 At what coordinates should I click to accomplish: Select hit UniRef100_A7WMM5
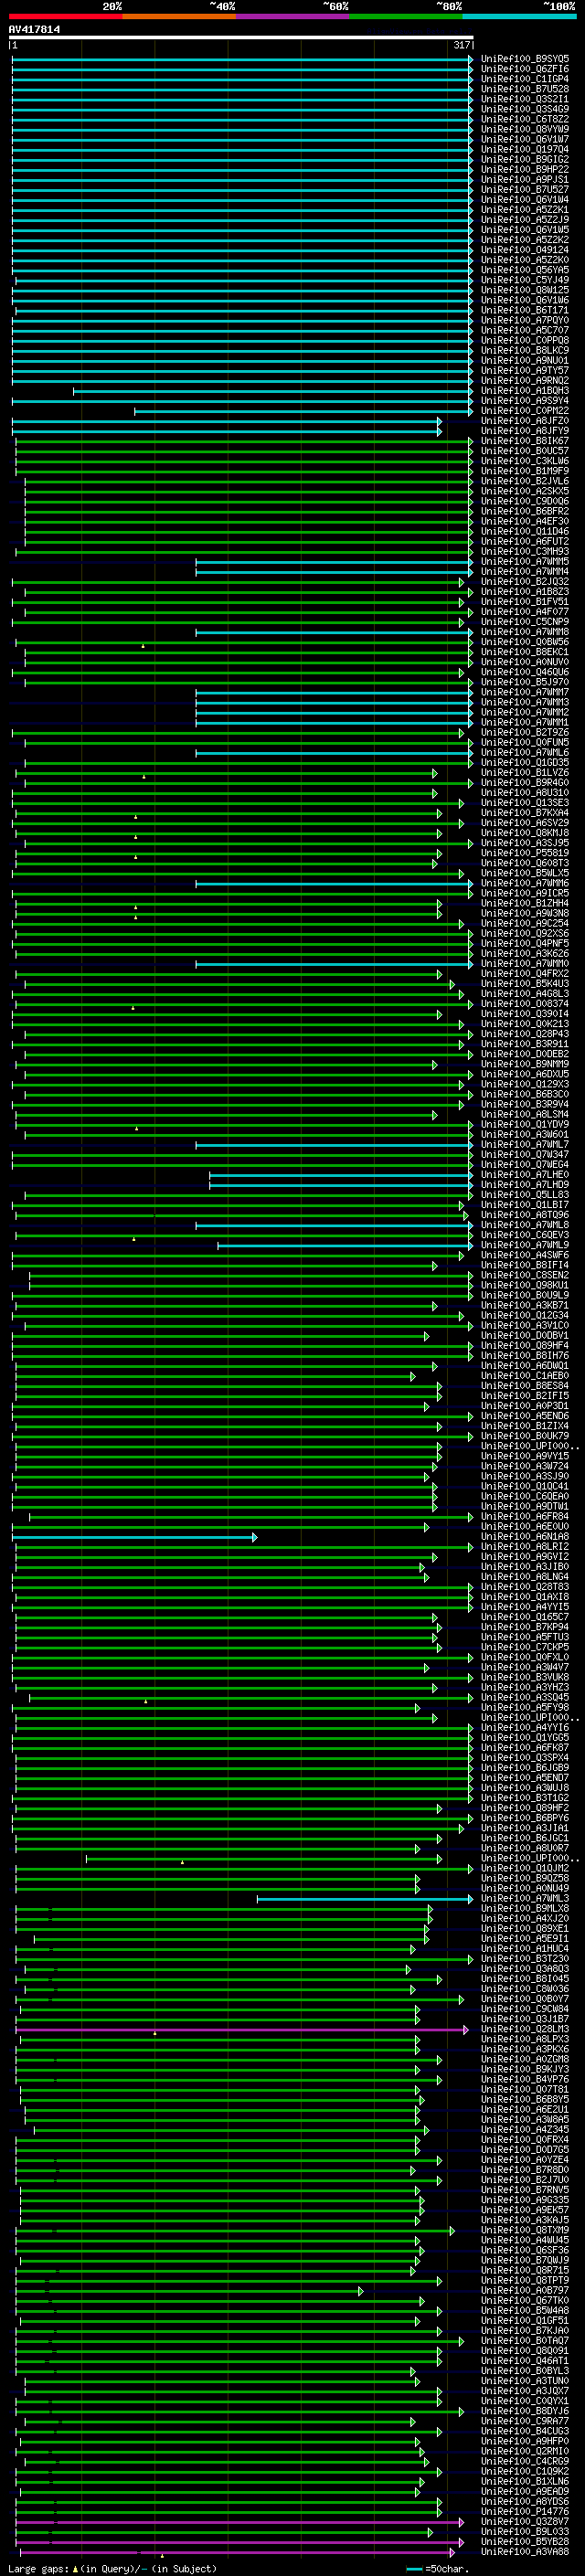pos(525,562)
